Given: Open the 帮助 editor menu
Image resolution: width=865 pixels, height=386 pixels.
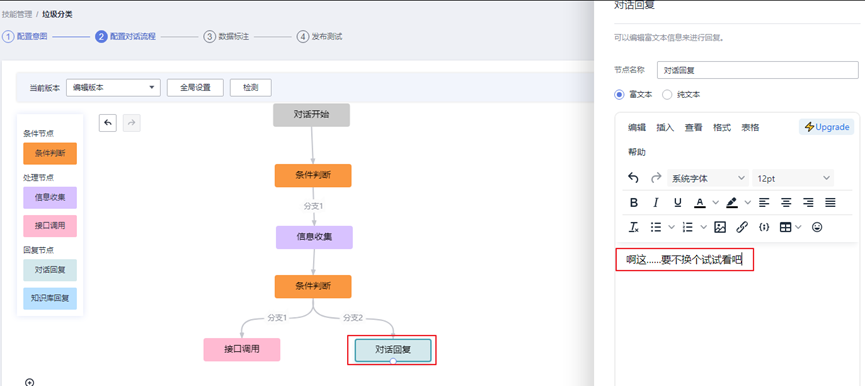Looking at the screenshot, I should pyautogui.click(x=637, y=152).
